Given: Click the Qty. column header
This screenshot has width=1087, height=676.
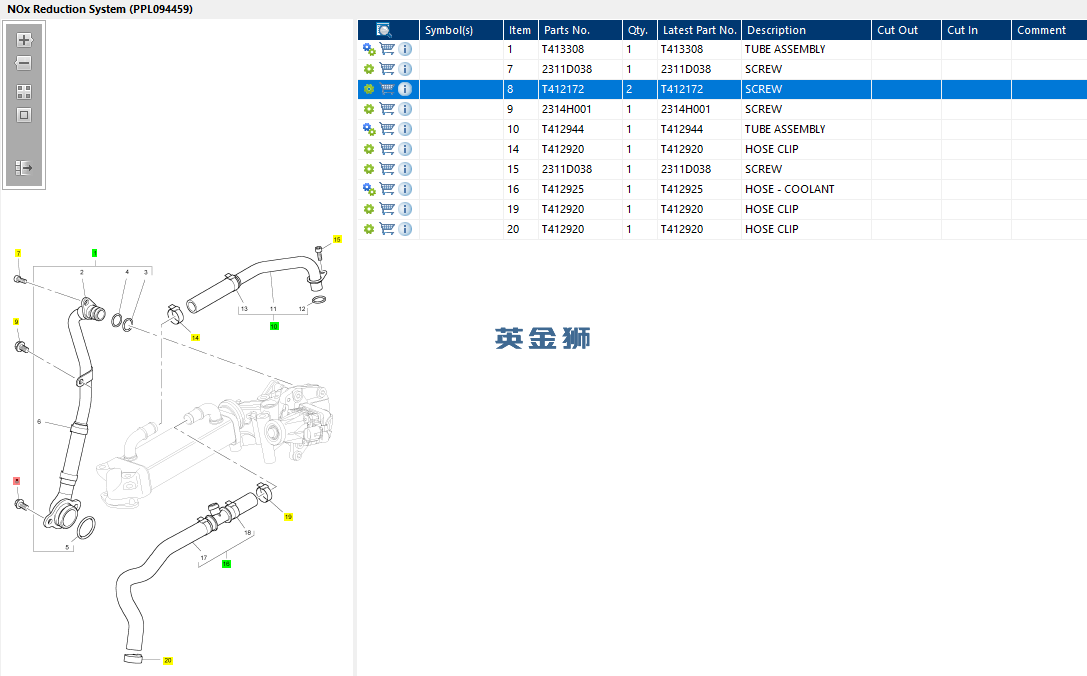Looking at the screenshot, I should click(640, 30).
